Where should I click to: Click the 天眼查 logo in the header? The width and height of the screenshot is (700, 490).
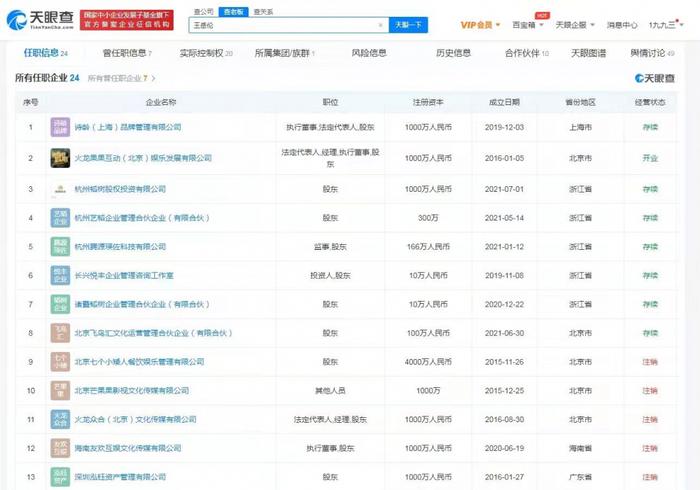click(x=40, y=20)
